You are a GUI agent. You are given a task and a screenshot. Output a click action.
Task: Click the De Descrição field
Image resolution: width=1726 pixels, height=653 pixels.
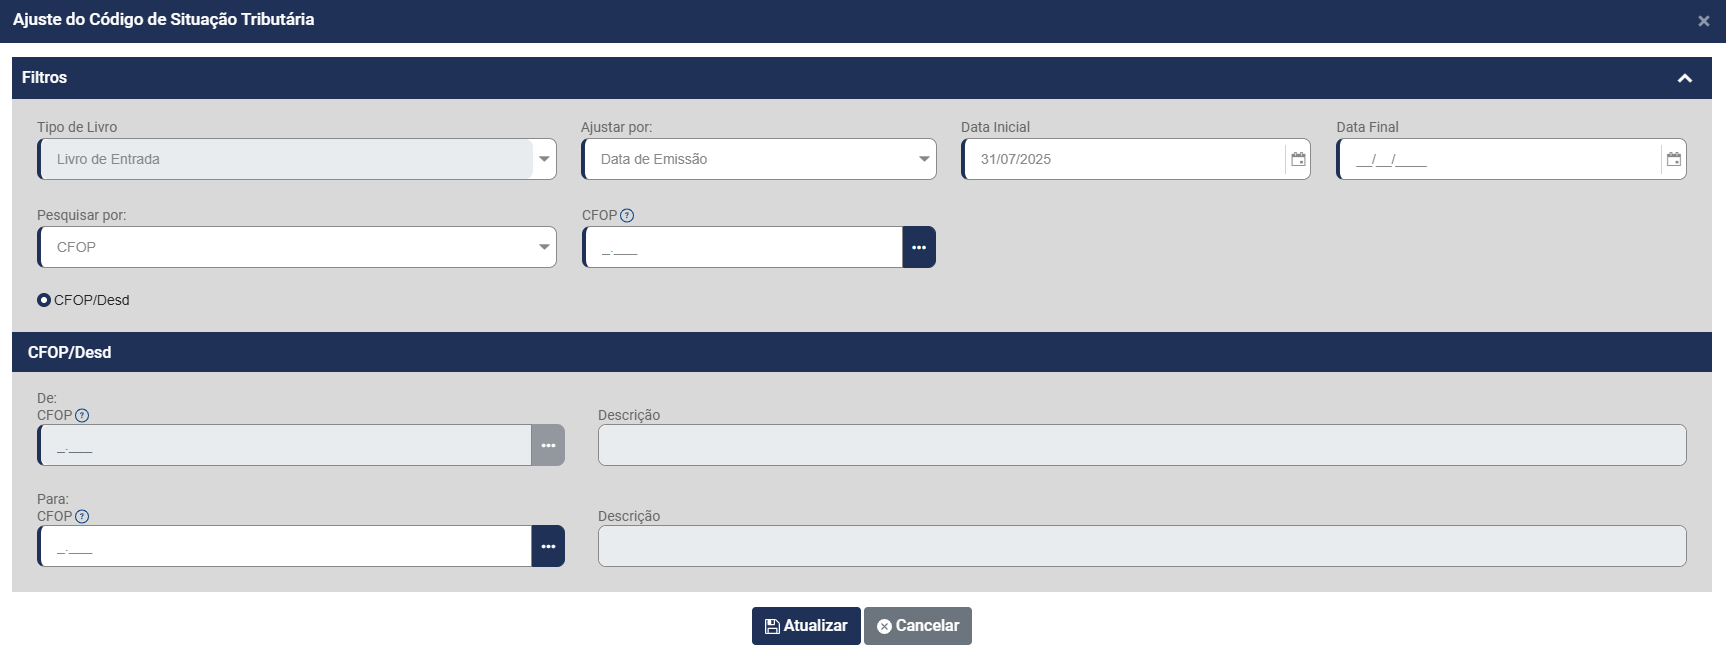[1142, 445]
